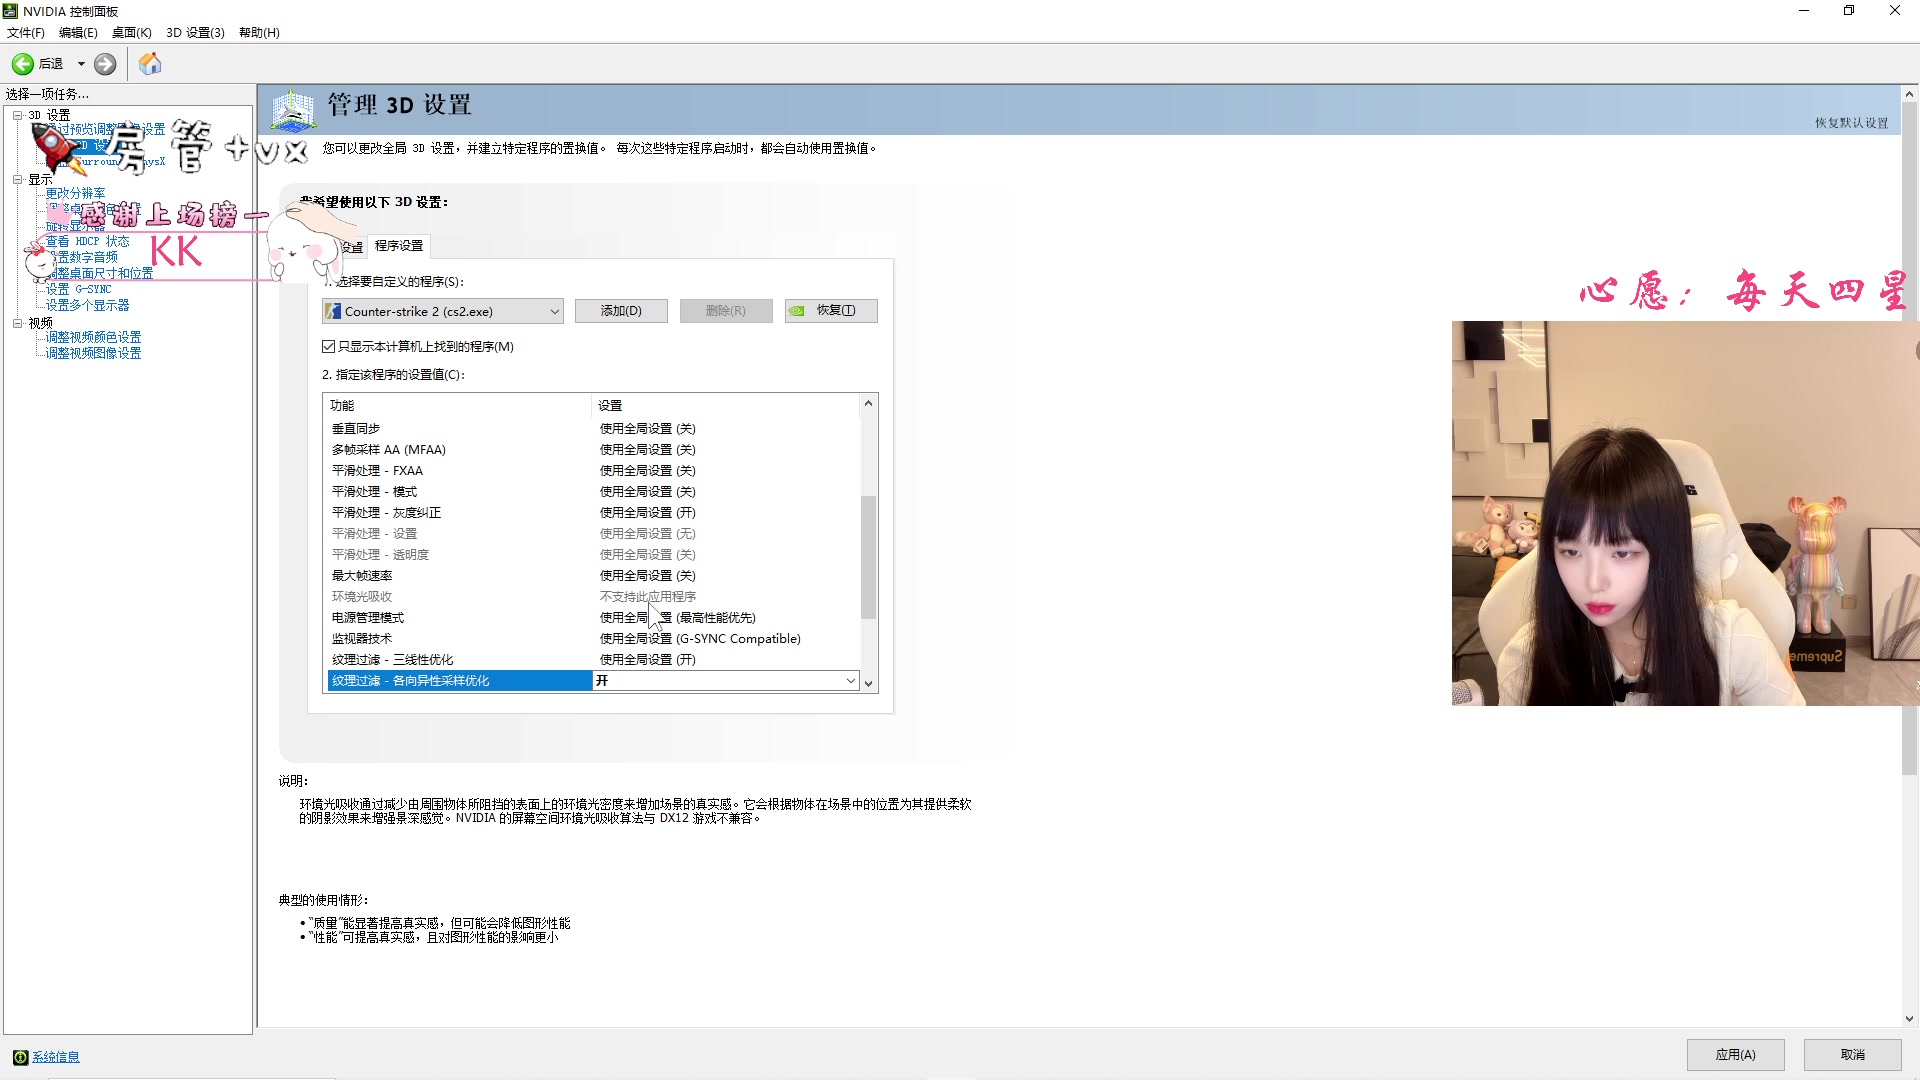This screenshot has width=1920, height=1080.
Task: Click the 最高性能优先 power setting value
Action: tap(678, 618)
